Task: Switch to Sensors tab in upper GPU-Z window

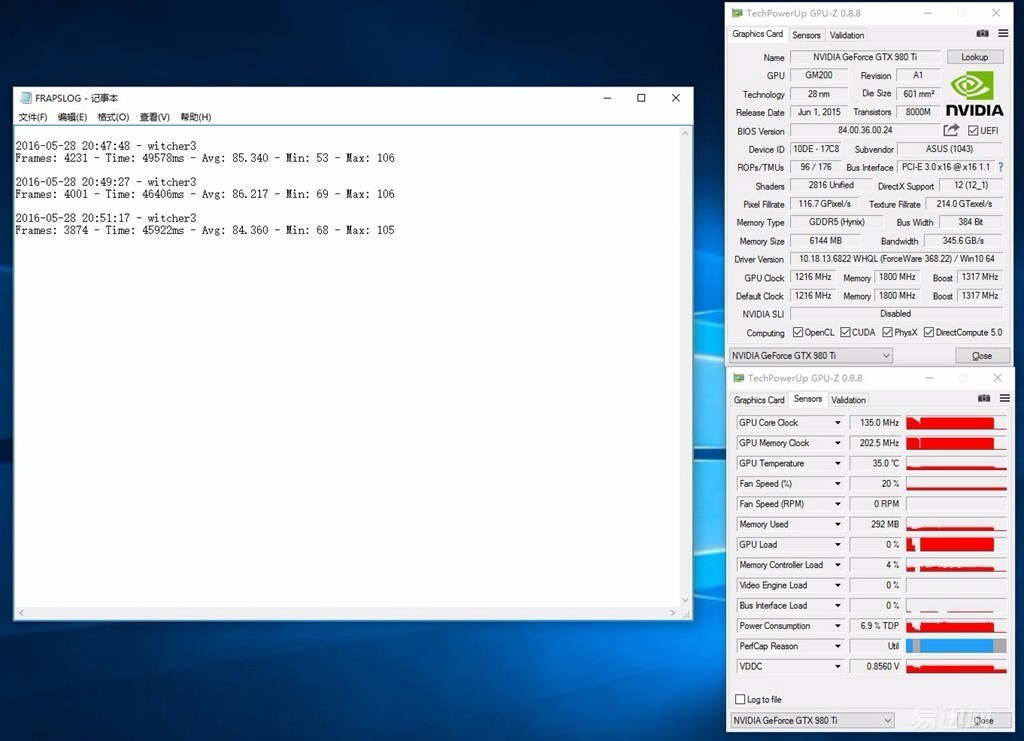Action: pyautogui.click(x=807, y=35)
